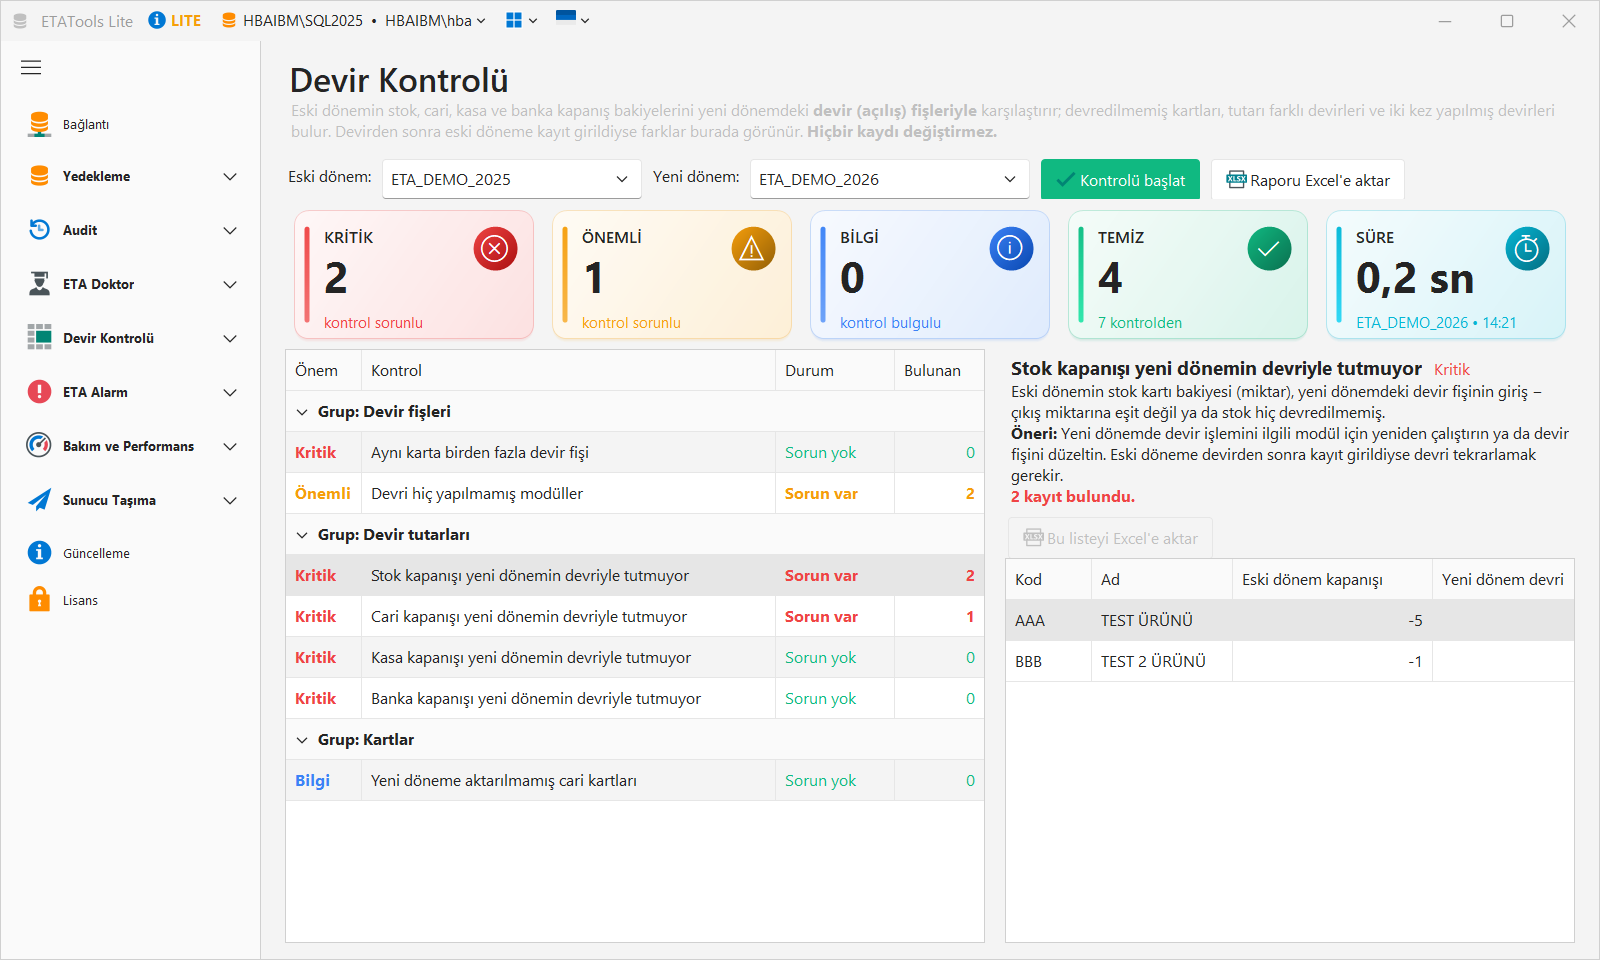This screenshot has width=1600, height=960.
Task: Click the Audit history icon
Action: (39, 230)
